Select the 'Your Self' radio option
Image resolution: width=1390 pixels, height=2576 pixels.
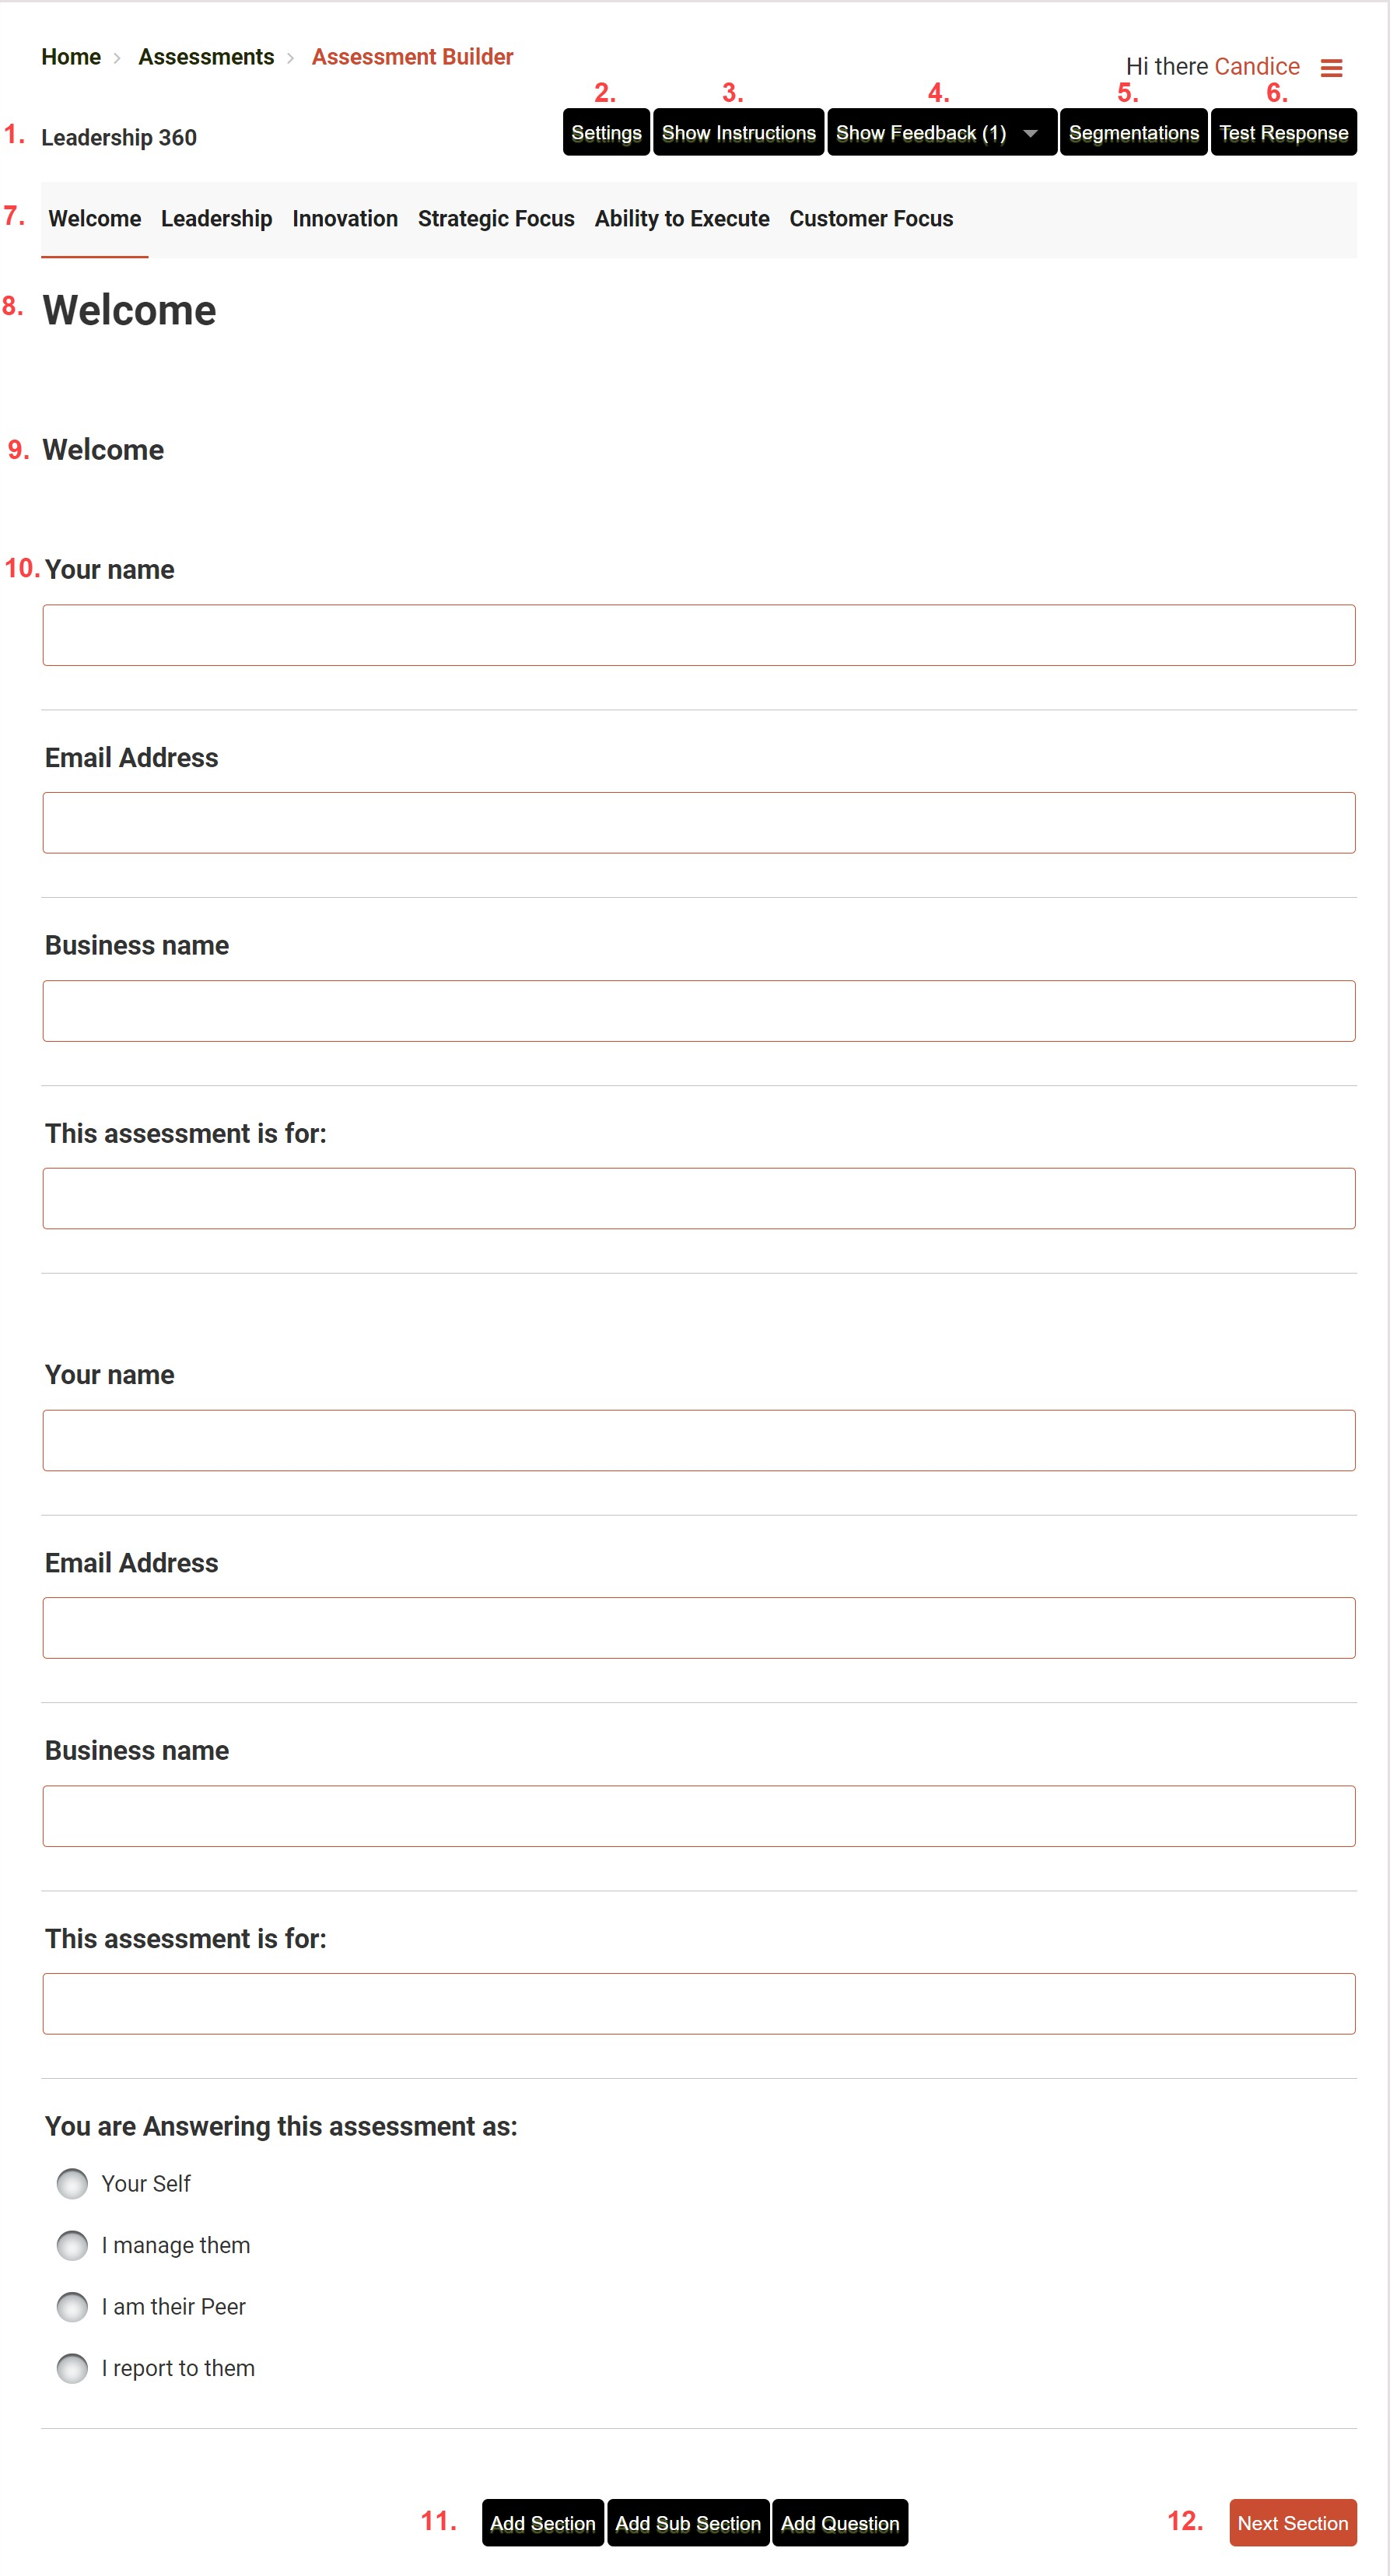[x=72, y=2183]
